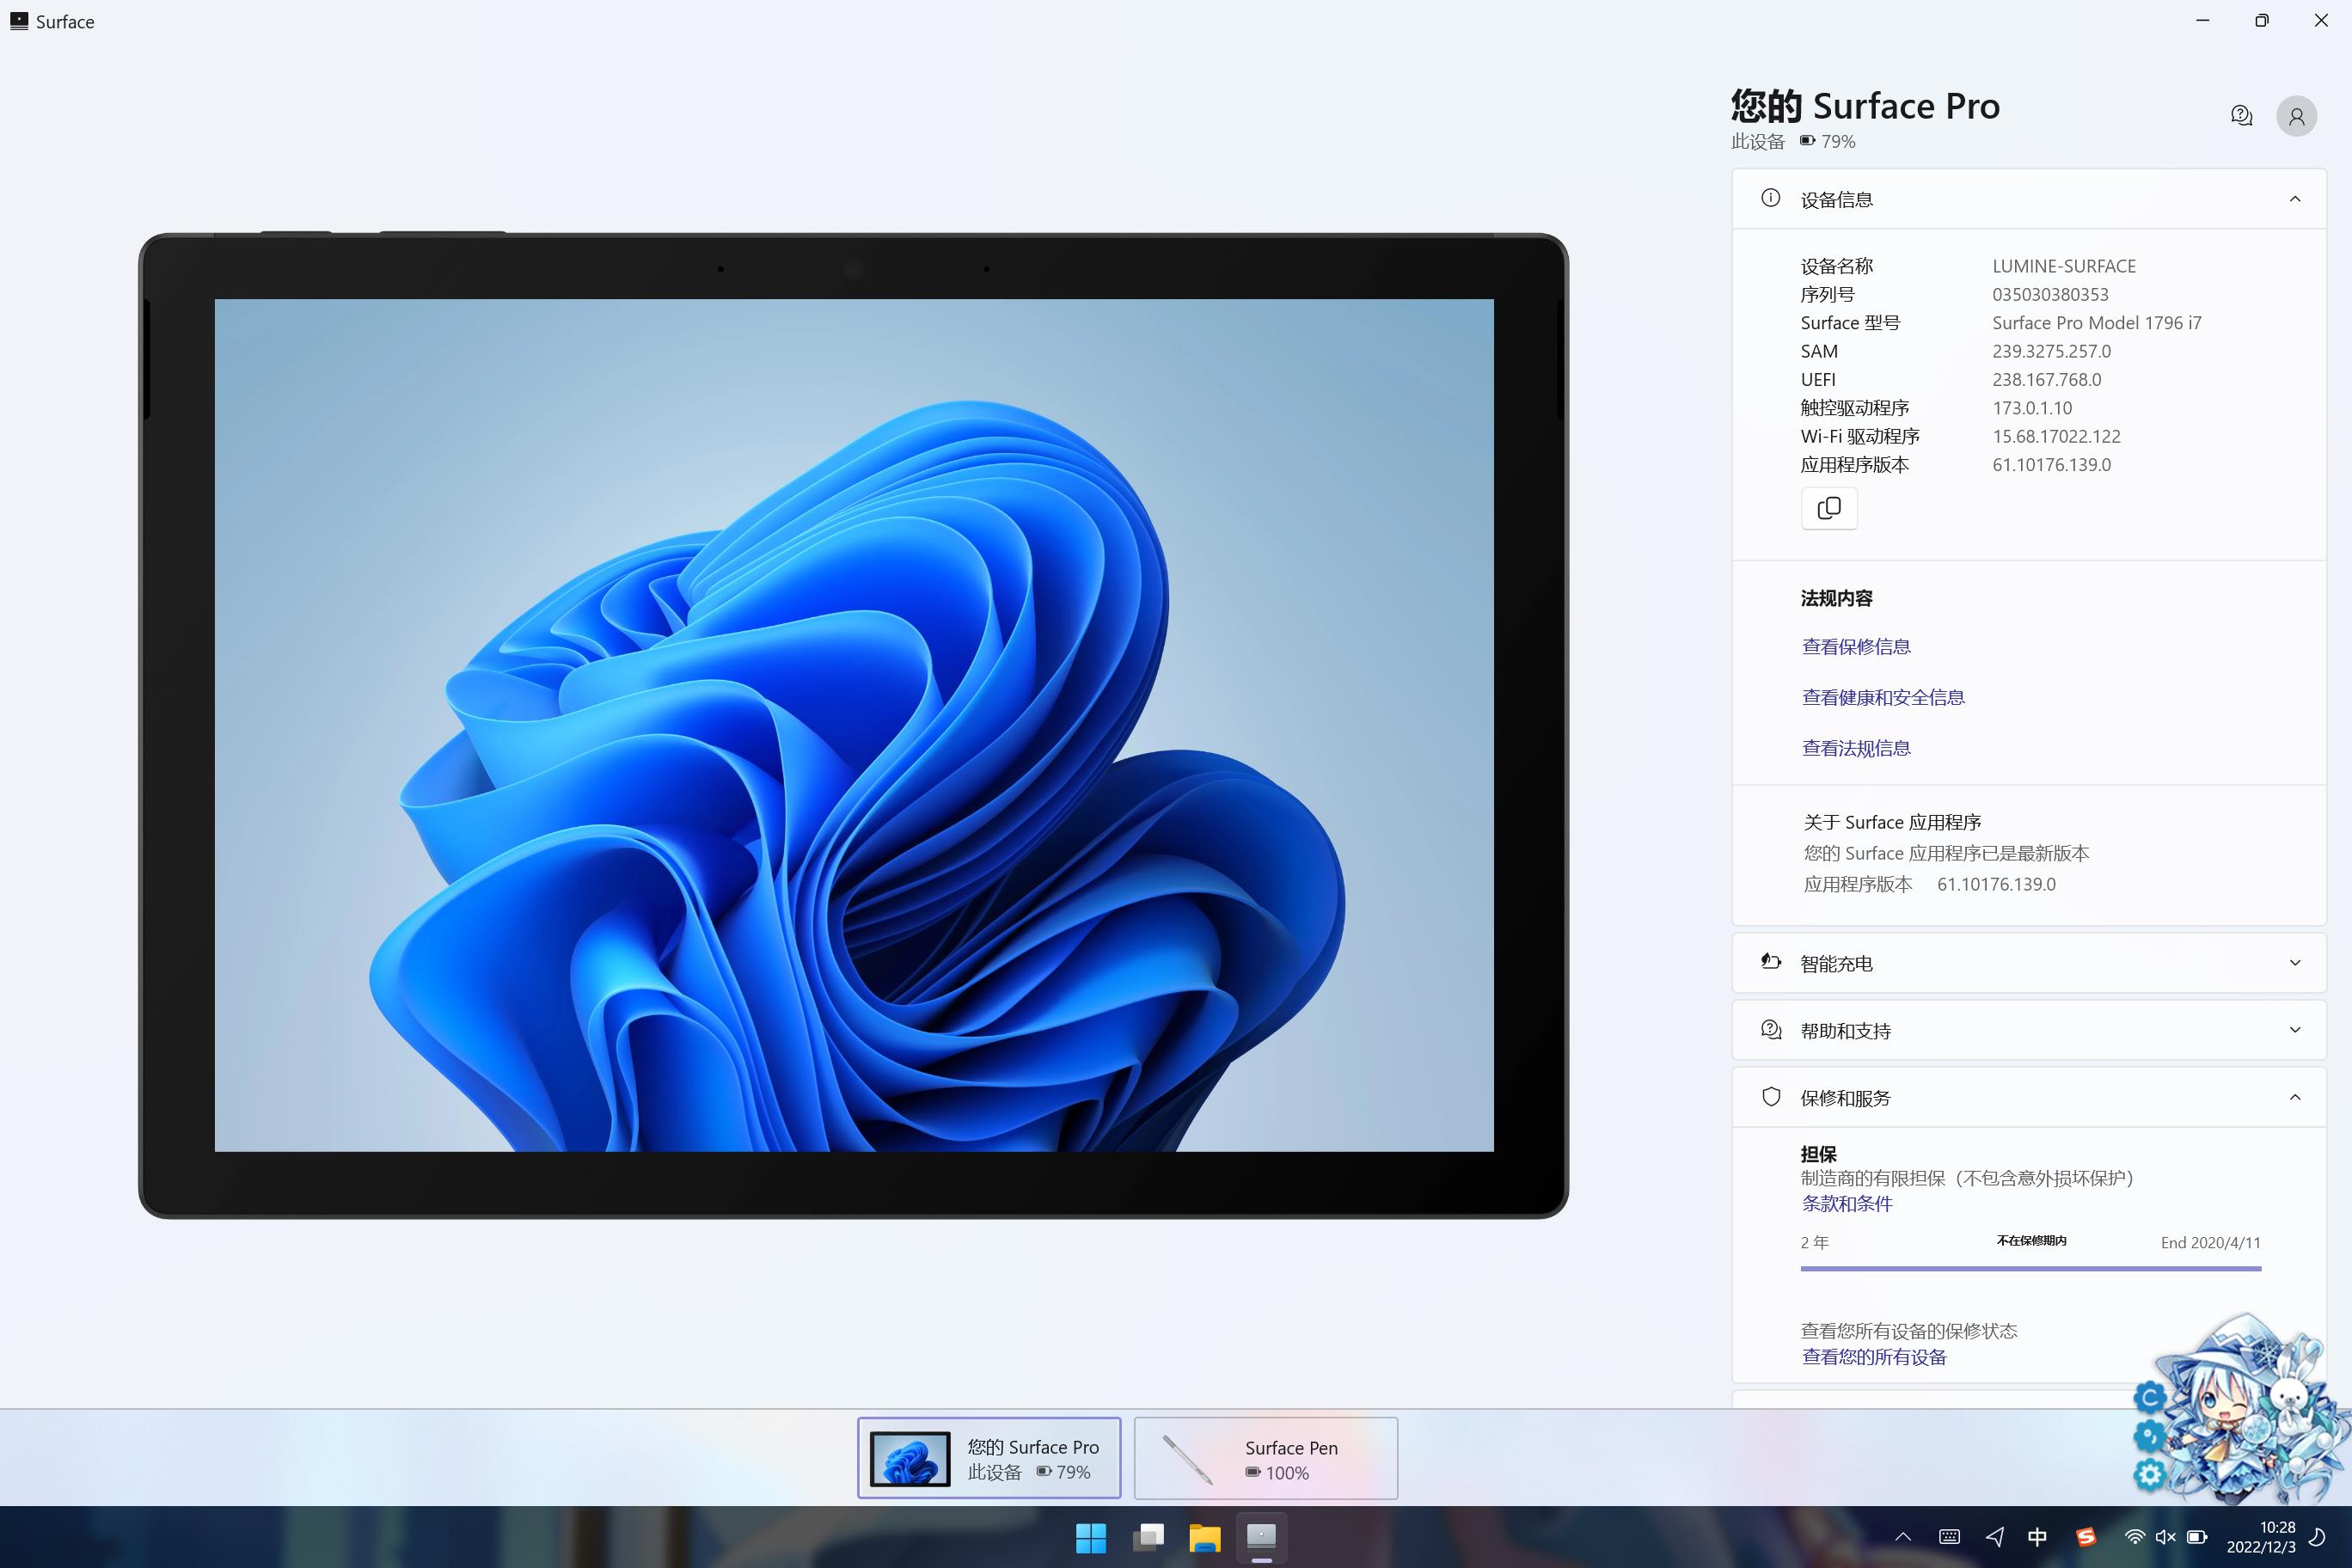Open the 查看保修信息 link
The height and width of the screenshot is (1568, 2352).
pos(1855,647)
